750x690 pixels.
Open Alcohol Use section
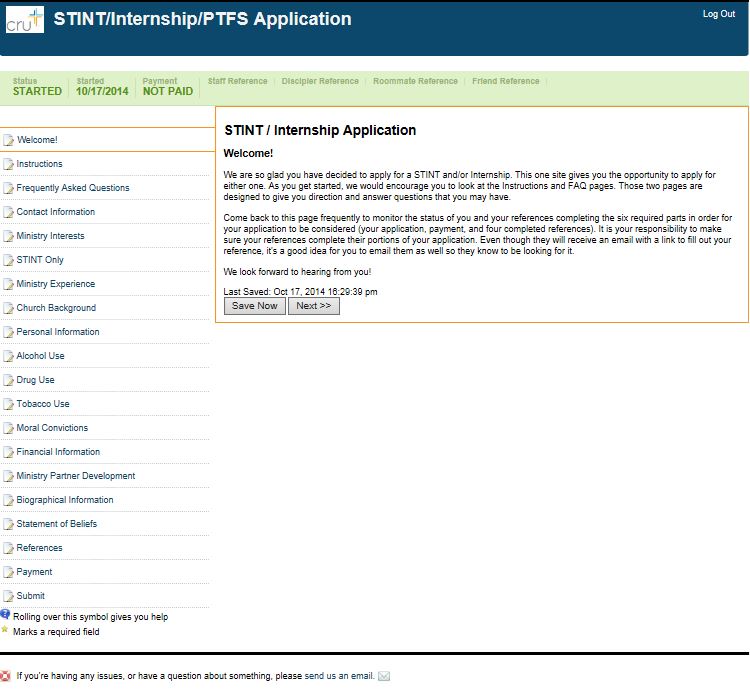pos(40,356)
